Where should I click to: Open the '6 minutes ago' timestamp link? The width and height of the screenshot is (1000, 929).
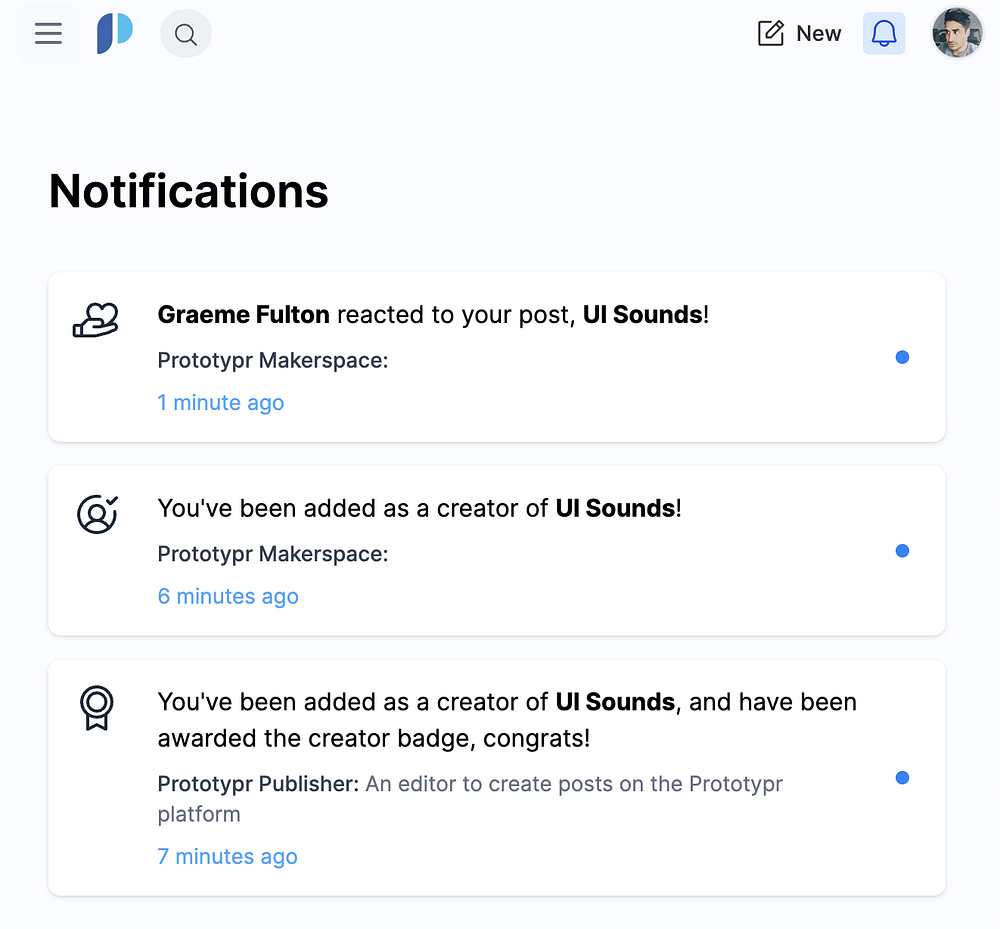click(x=228, y=597)
